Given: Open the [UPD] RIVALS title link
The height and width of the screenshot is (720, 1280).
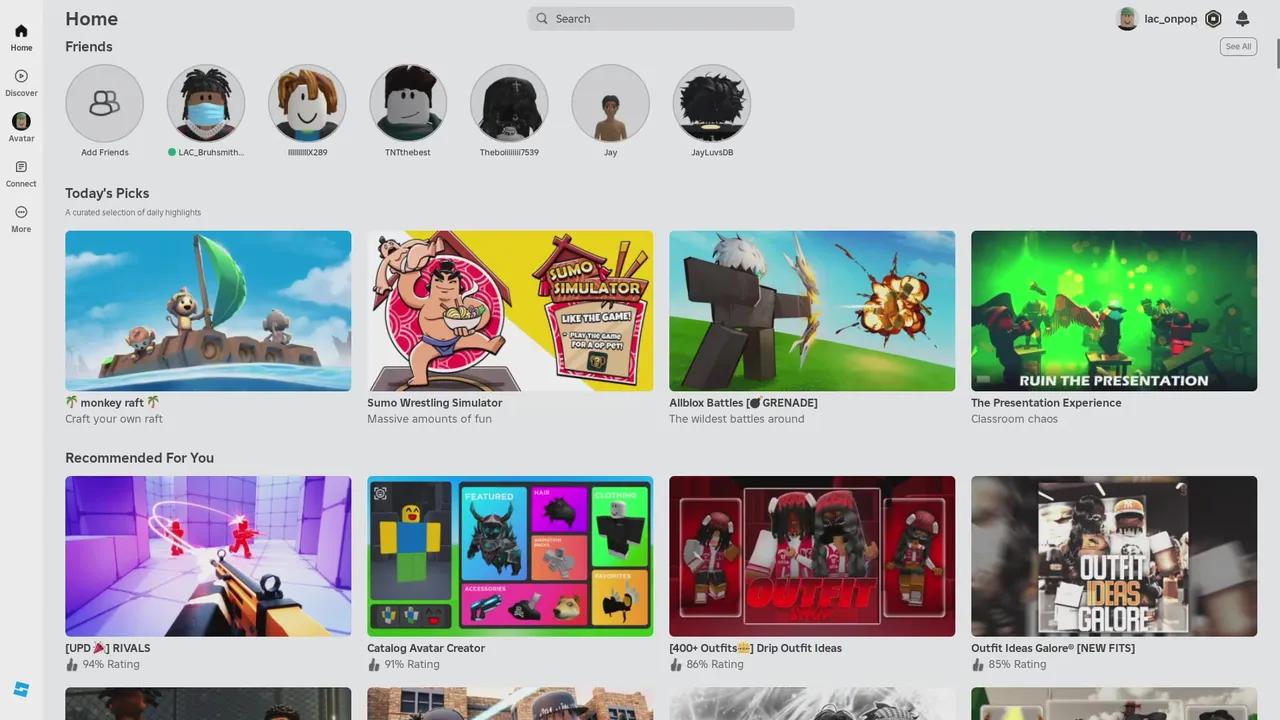Looking at the screenshot, I should 108,648.
